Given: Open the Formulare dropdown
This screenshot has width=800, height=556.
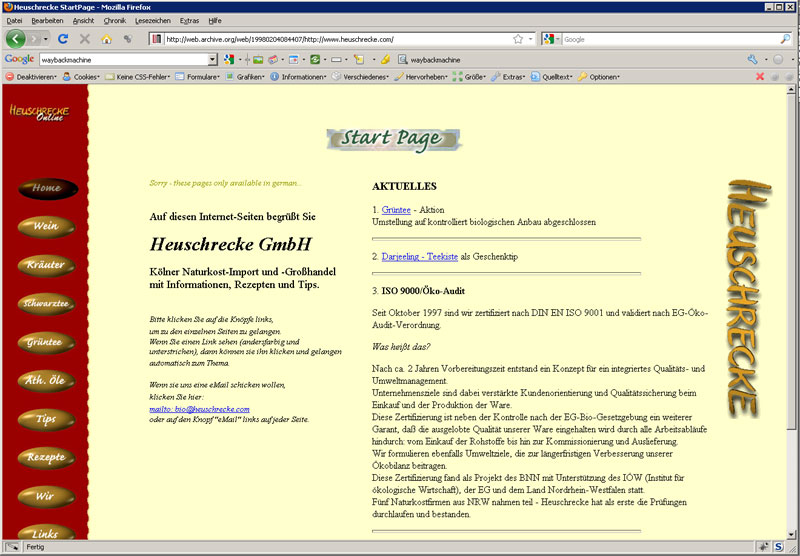Looking at the screenshot, I should point(197,77).
